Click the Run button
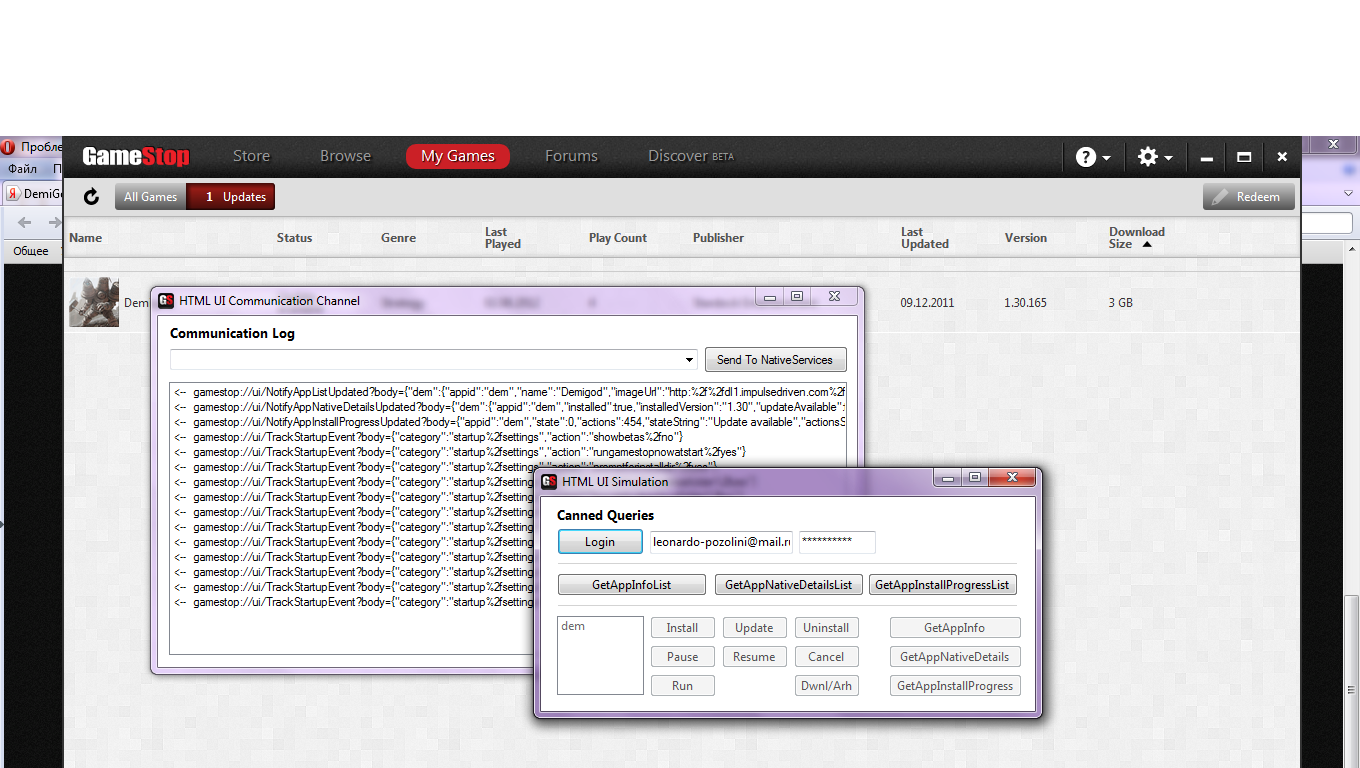This screenshot has height=768, width=1360. pyautogui.click(x=682, y=686)
